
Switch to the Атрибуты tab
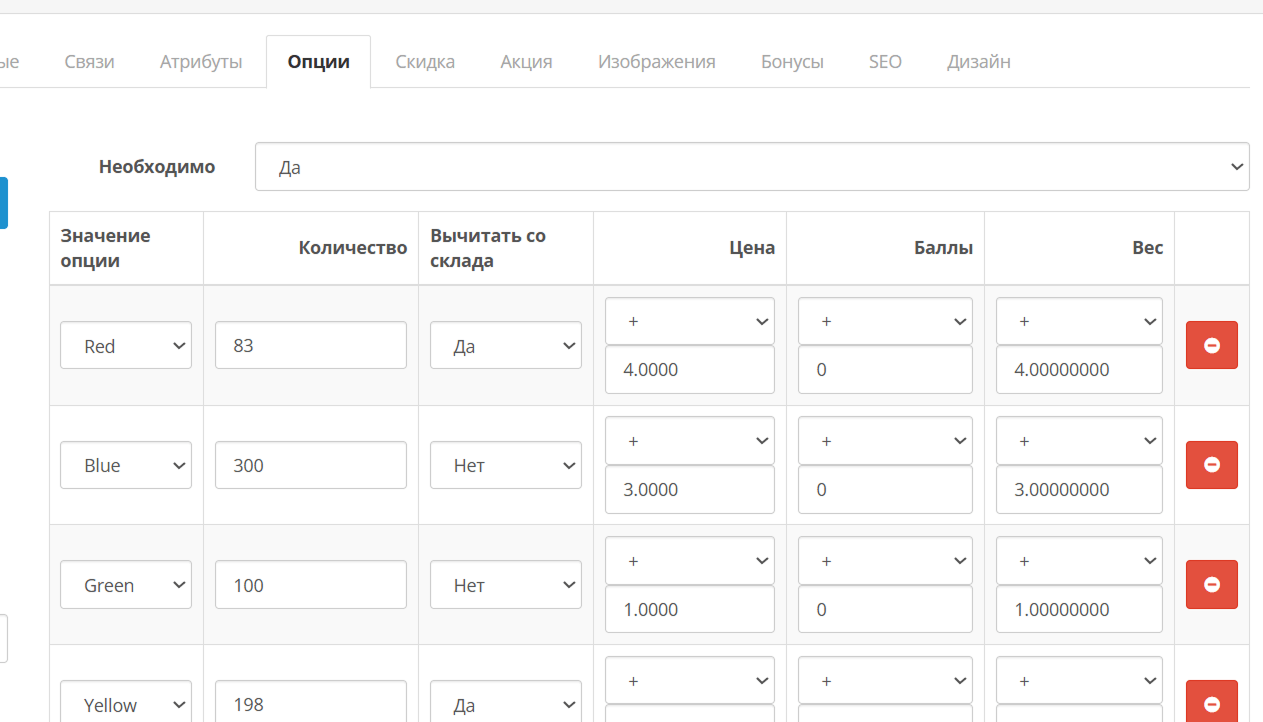pos(201,62)
